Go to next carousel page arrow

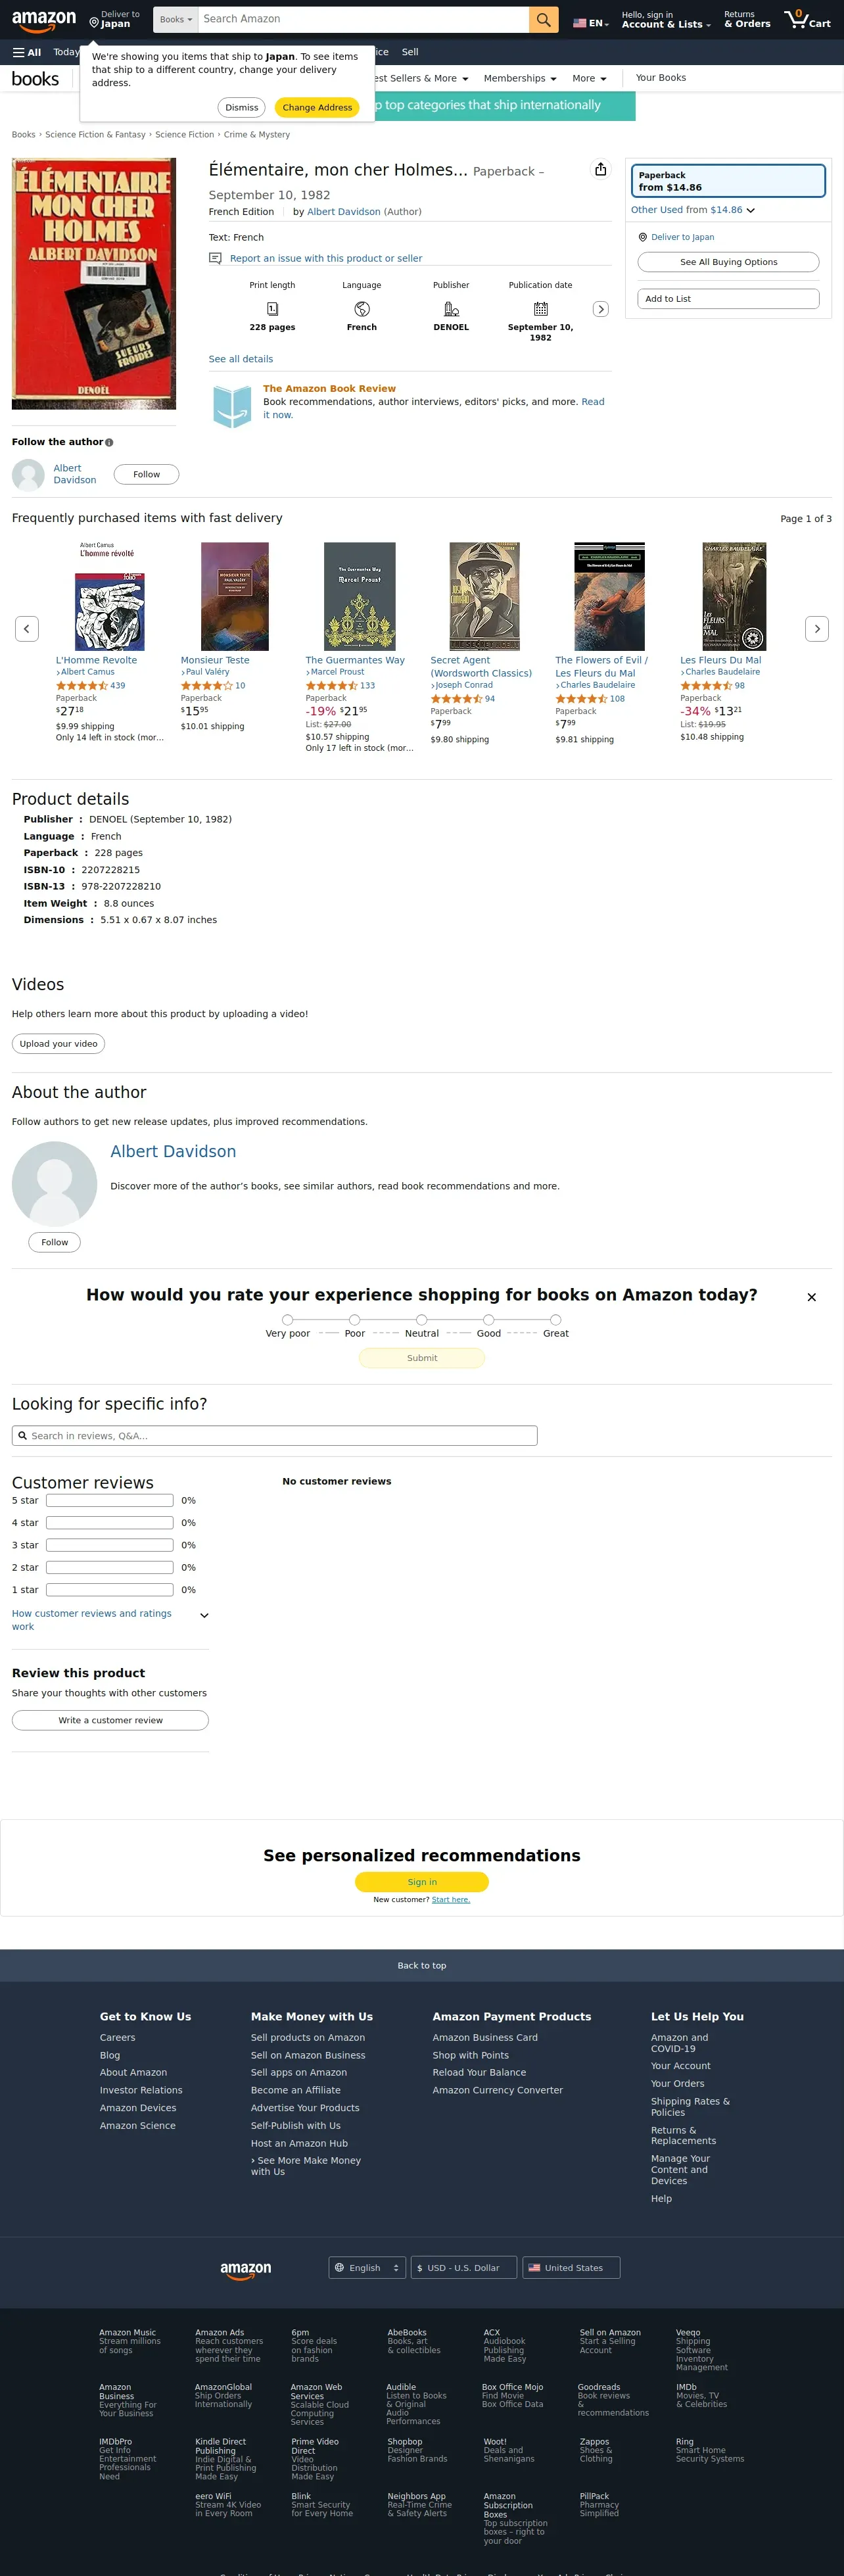[x=816, y=629]
